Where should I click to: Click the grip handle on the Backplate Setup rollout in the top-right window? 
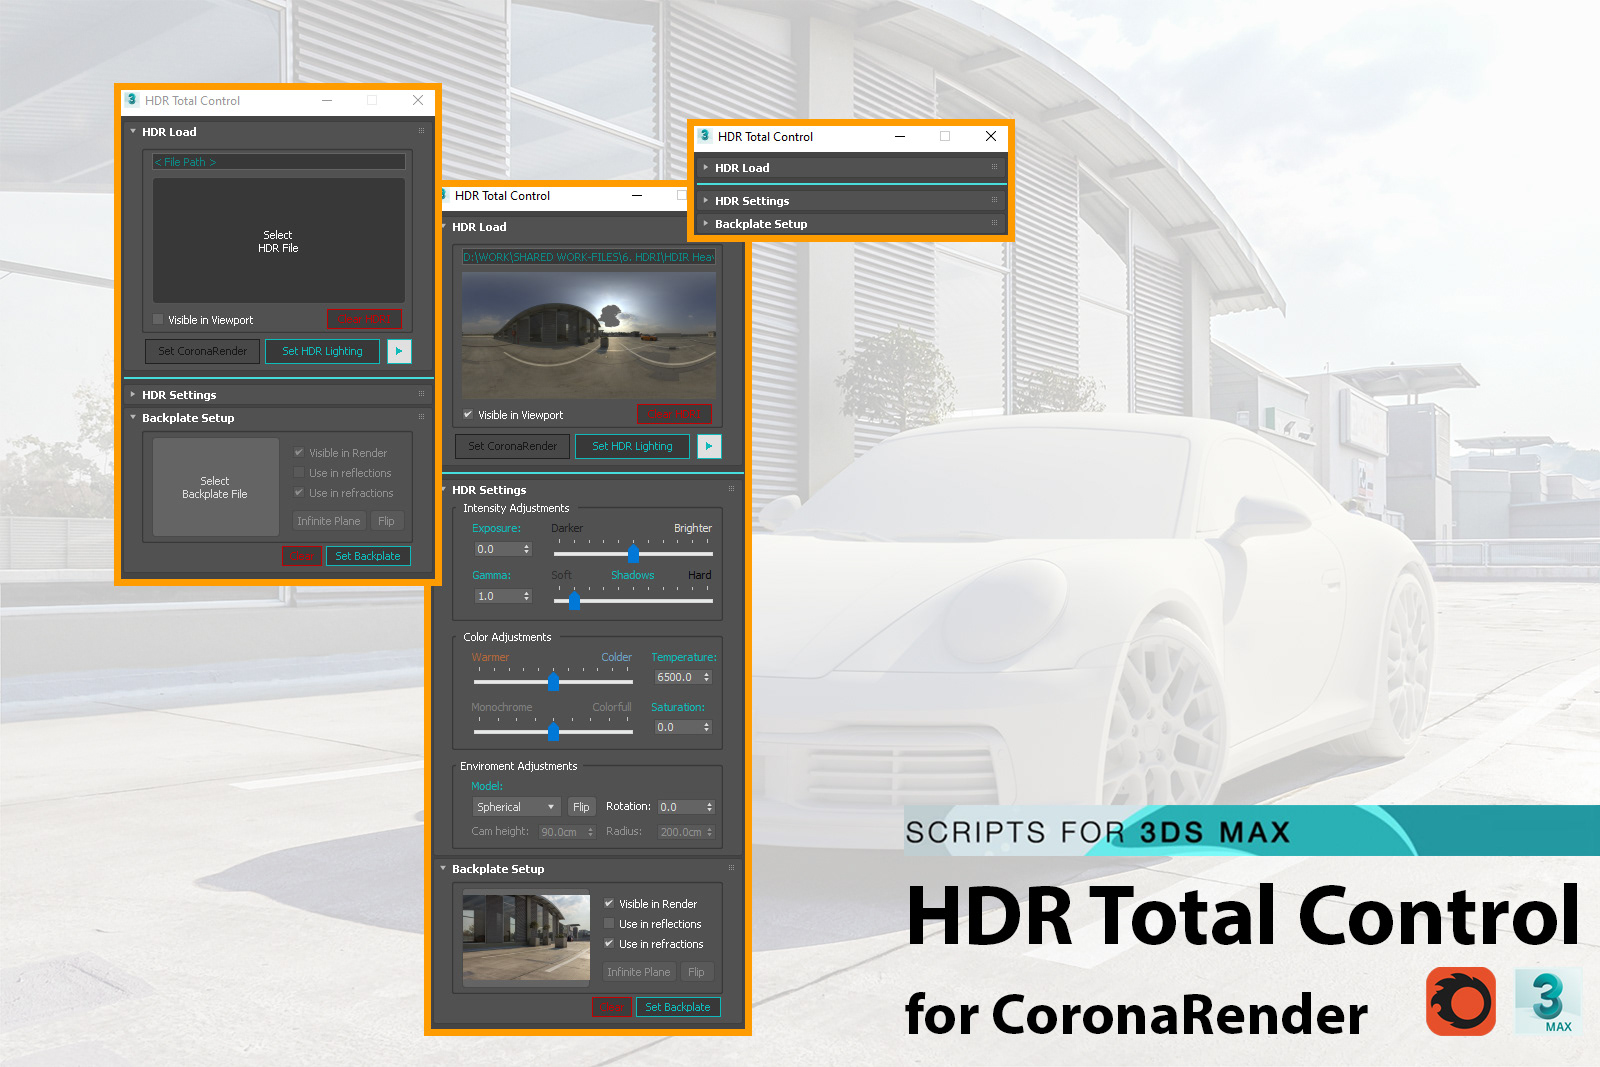(x=994, y=223)
